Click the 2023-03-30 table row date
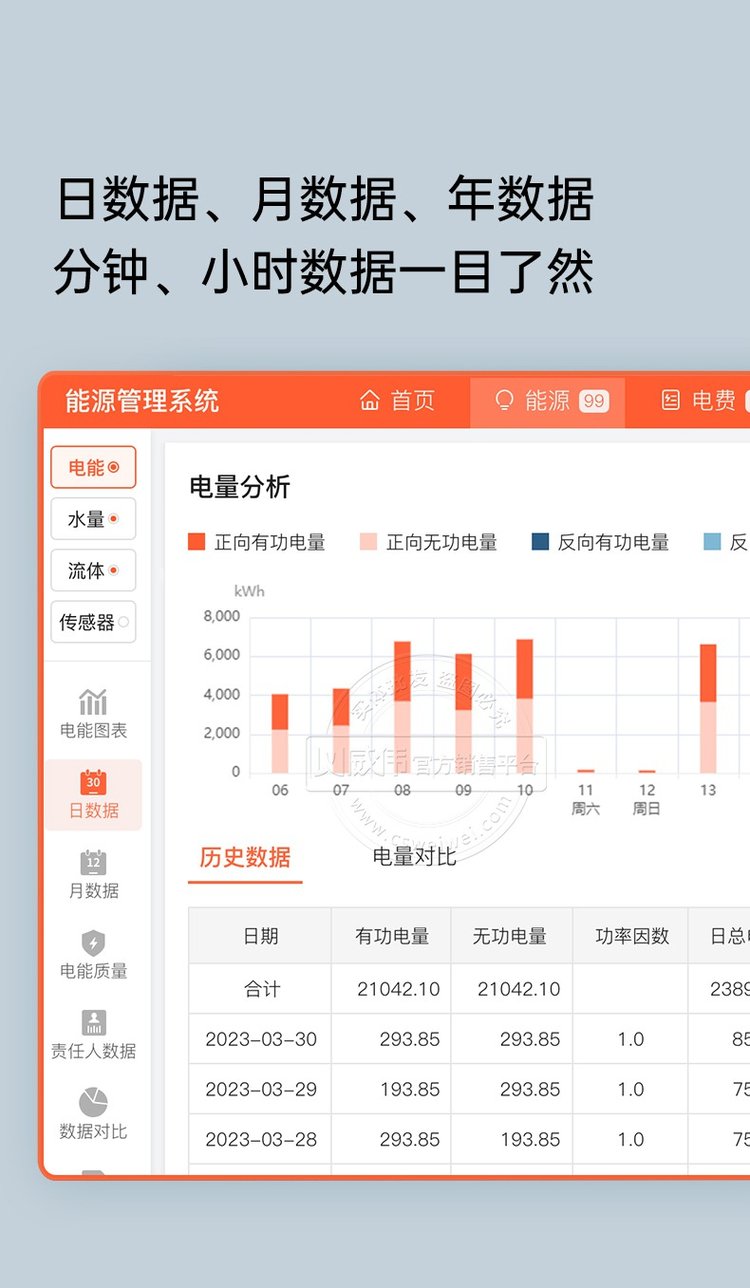750x1288 pixels. click(261, 1039)
